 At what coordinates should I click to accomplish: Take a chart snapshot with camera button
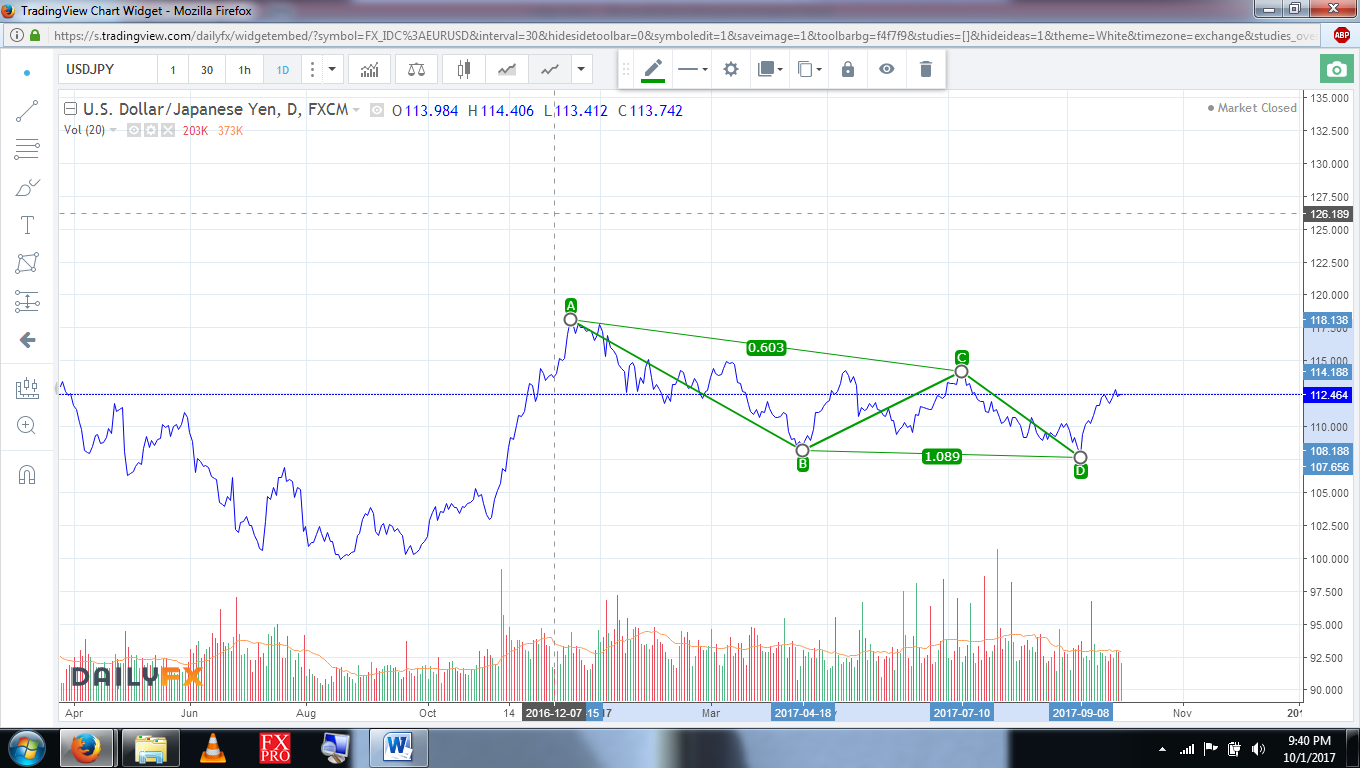pyautogui.click(x=1335, y=70)
